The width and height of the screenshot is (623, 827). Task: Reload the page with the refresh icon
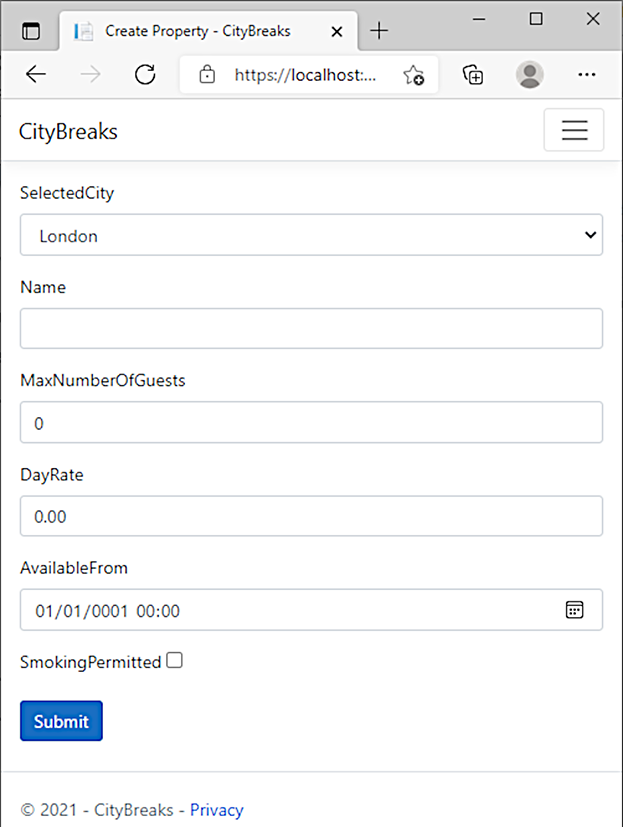coord(145,74)
